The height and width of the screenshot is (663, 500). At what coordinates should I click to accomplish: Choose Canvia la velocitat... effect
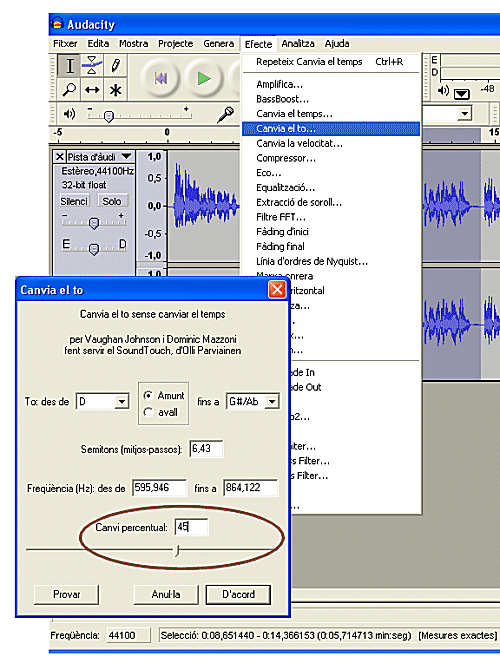pos(331,143)
